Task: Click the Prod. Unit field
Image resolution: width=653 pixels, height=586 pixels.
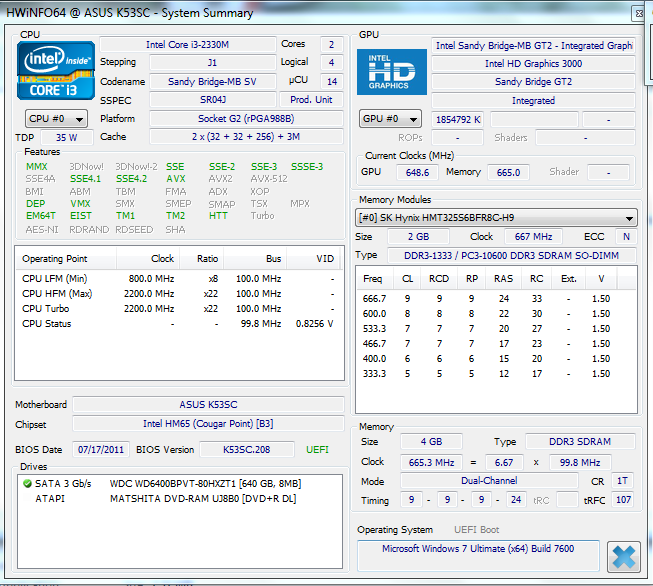Action: coord(311,100)
